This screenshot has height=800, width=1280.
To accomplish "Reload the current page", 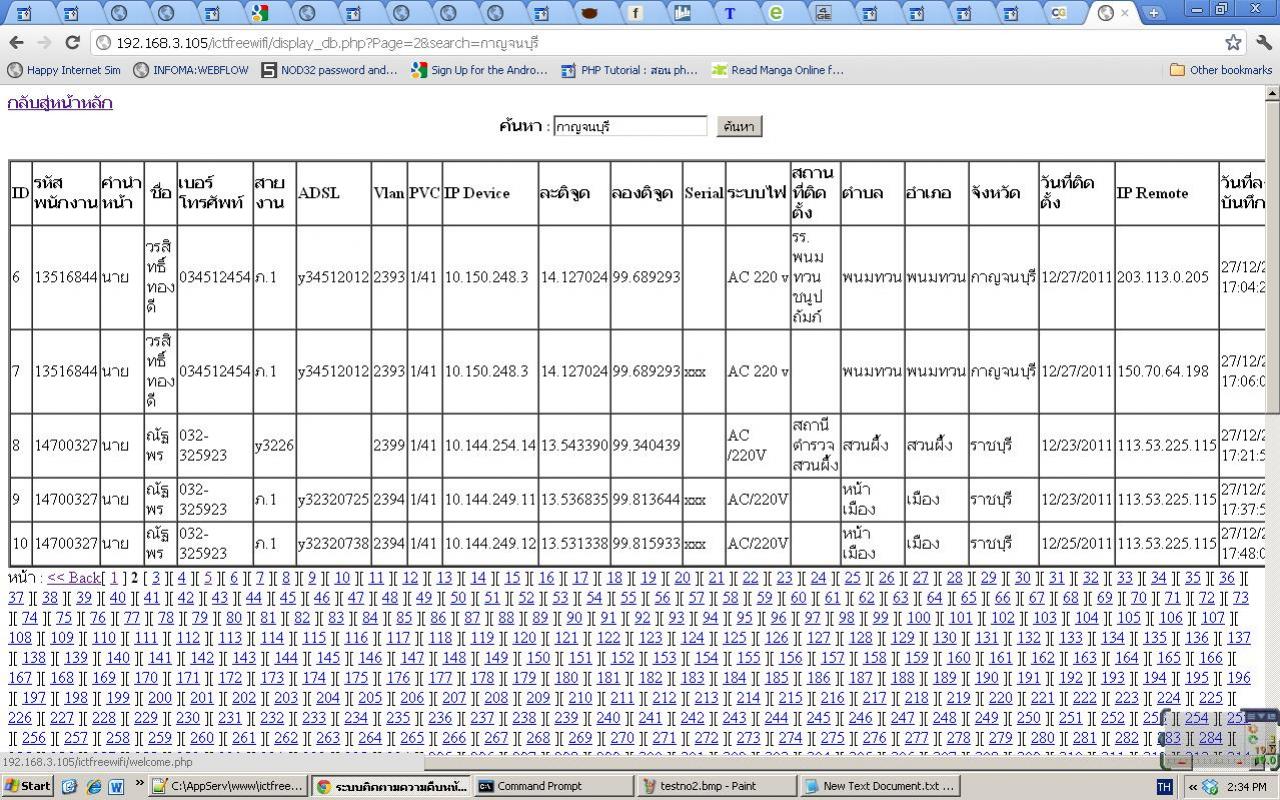I will click(74, 44).
